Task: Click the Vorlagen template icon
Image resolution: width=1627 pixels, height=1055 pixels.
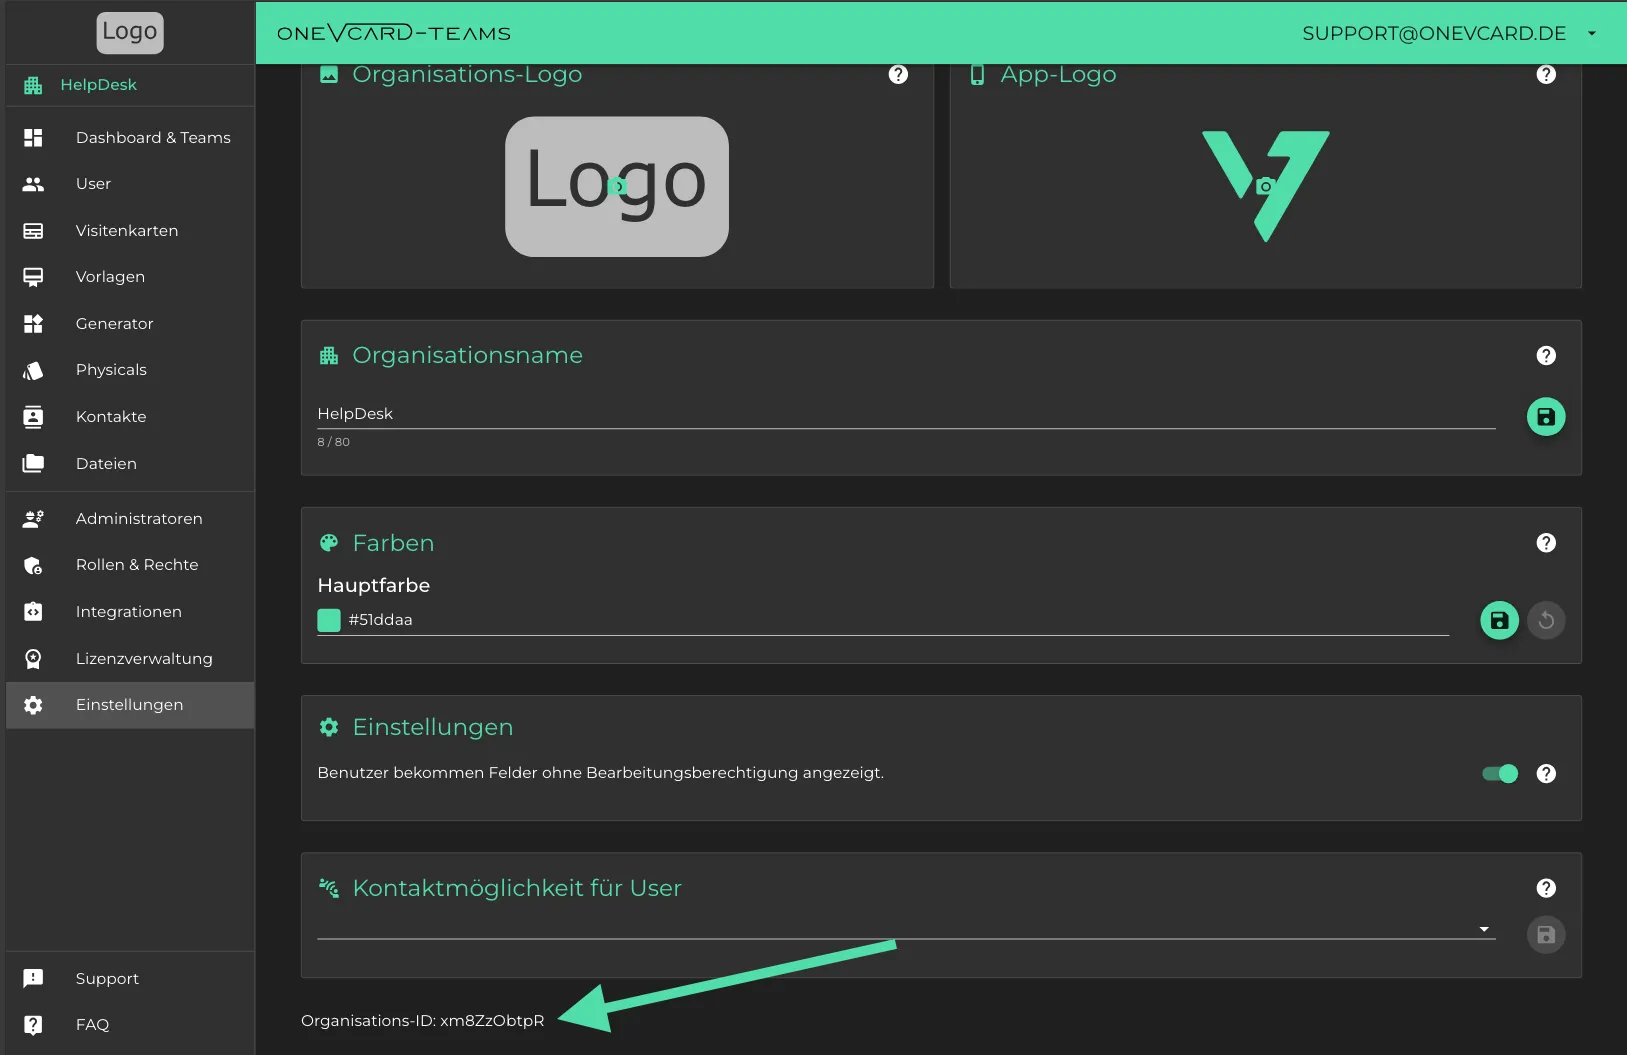Action: 33,277
